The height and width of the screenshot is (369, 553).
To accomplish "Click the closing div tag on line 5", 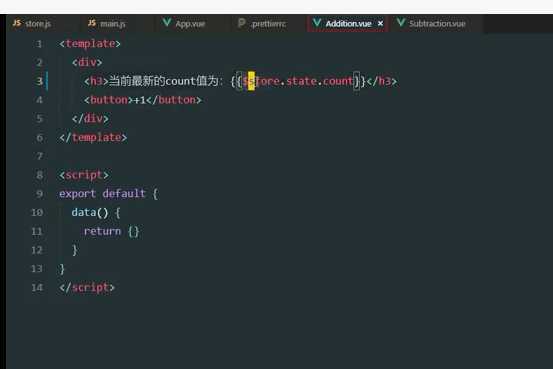I will tap(90, 119).
